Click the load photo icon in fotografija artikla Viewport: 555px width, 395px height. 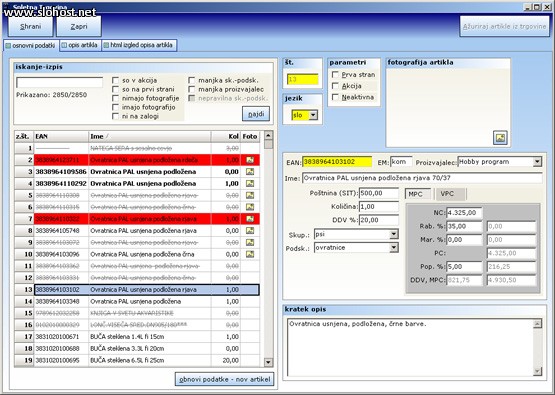point(500,137)
